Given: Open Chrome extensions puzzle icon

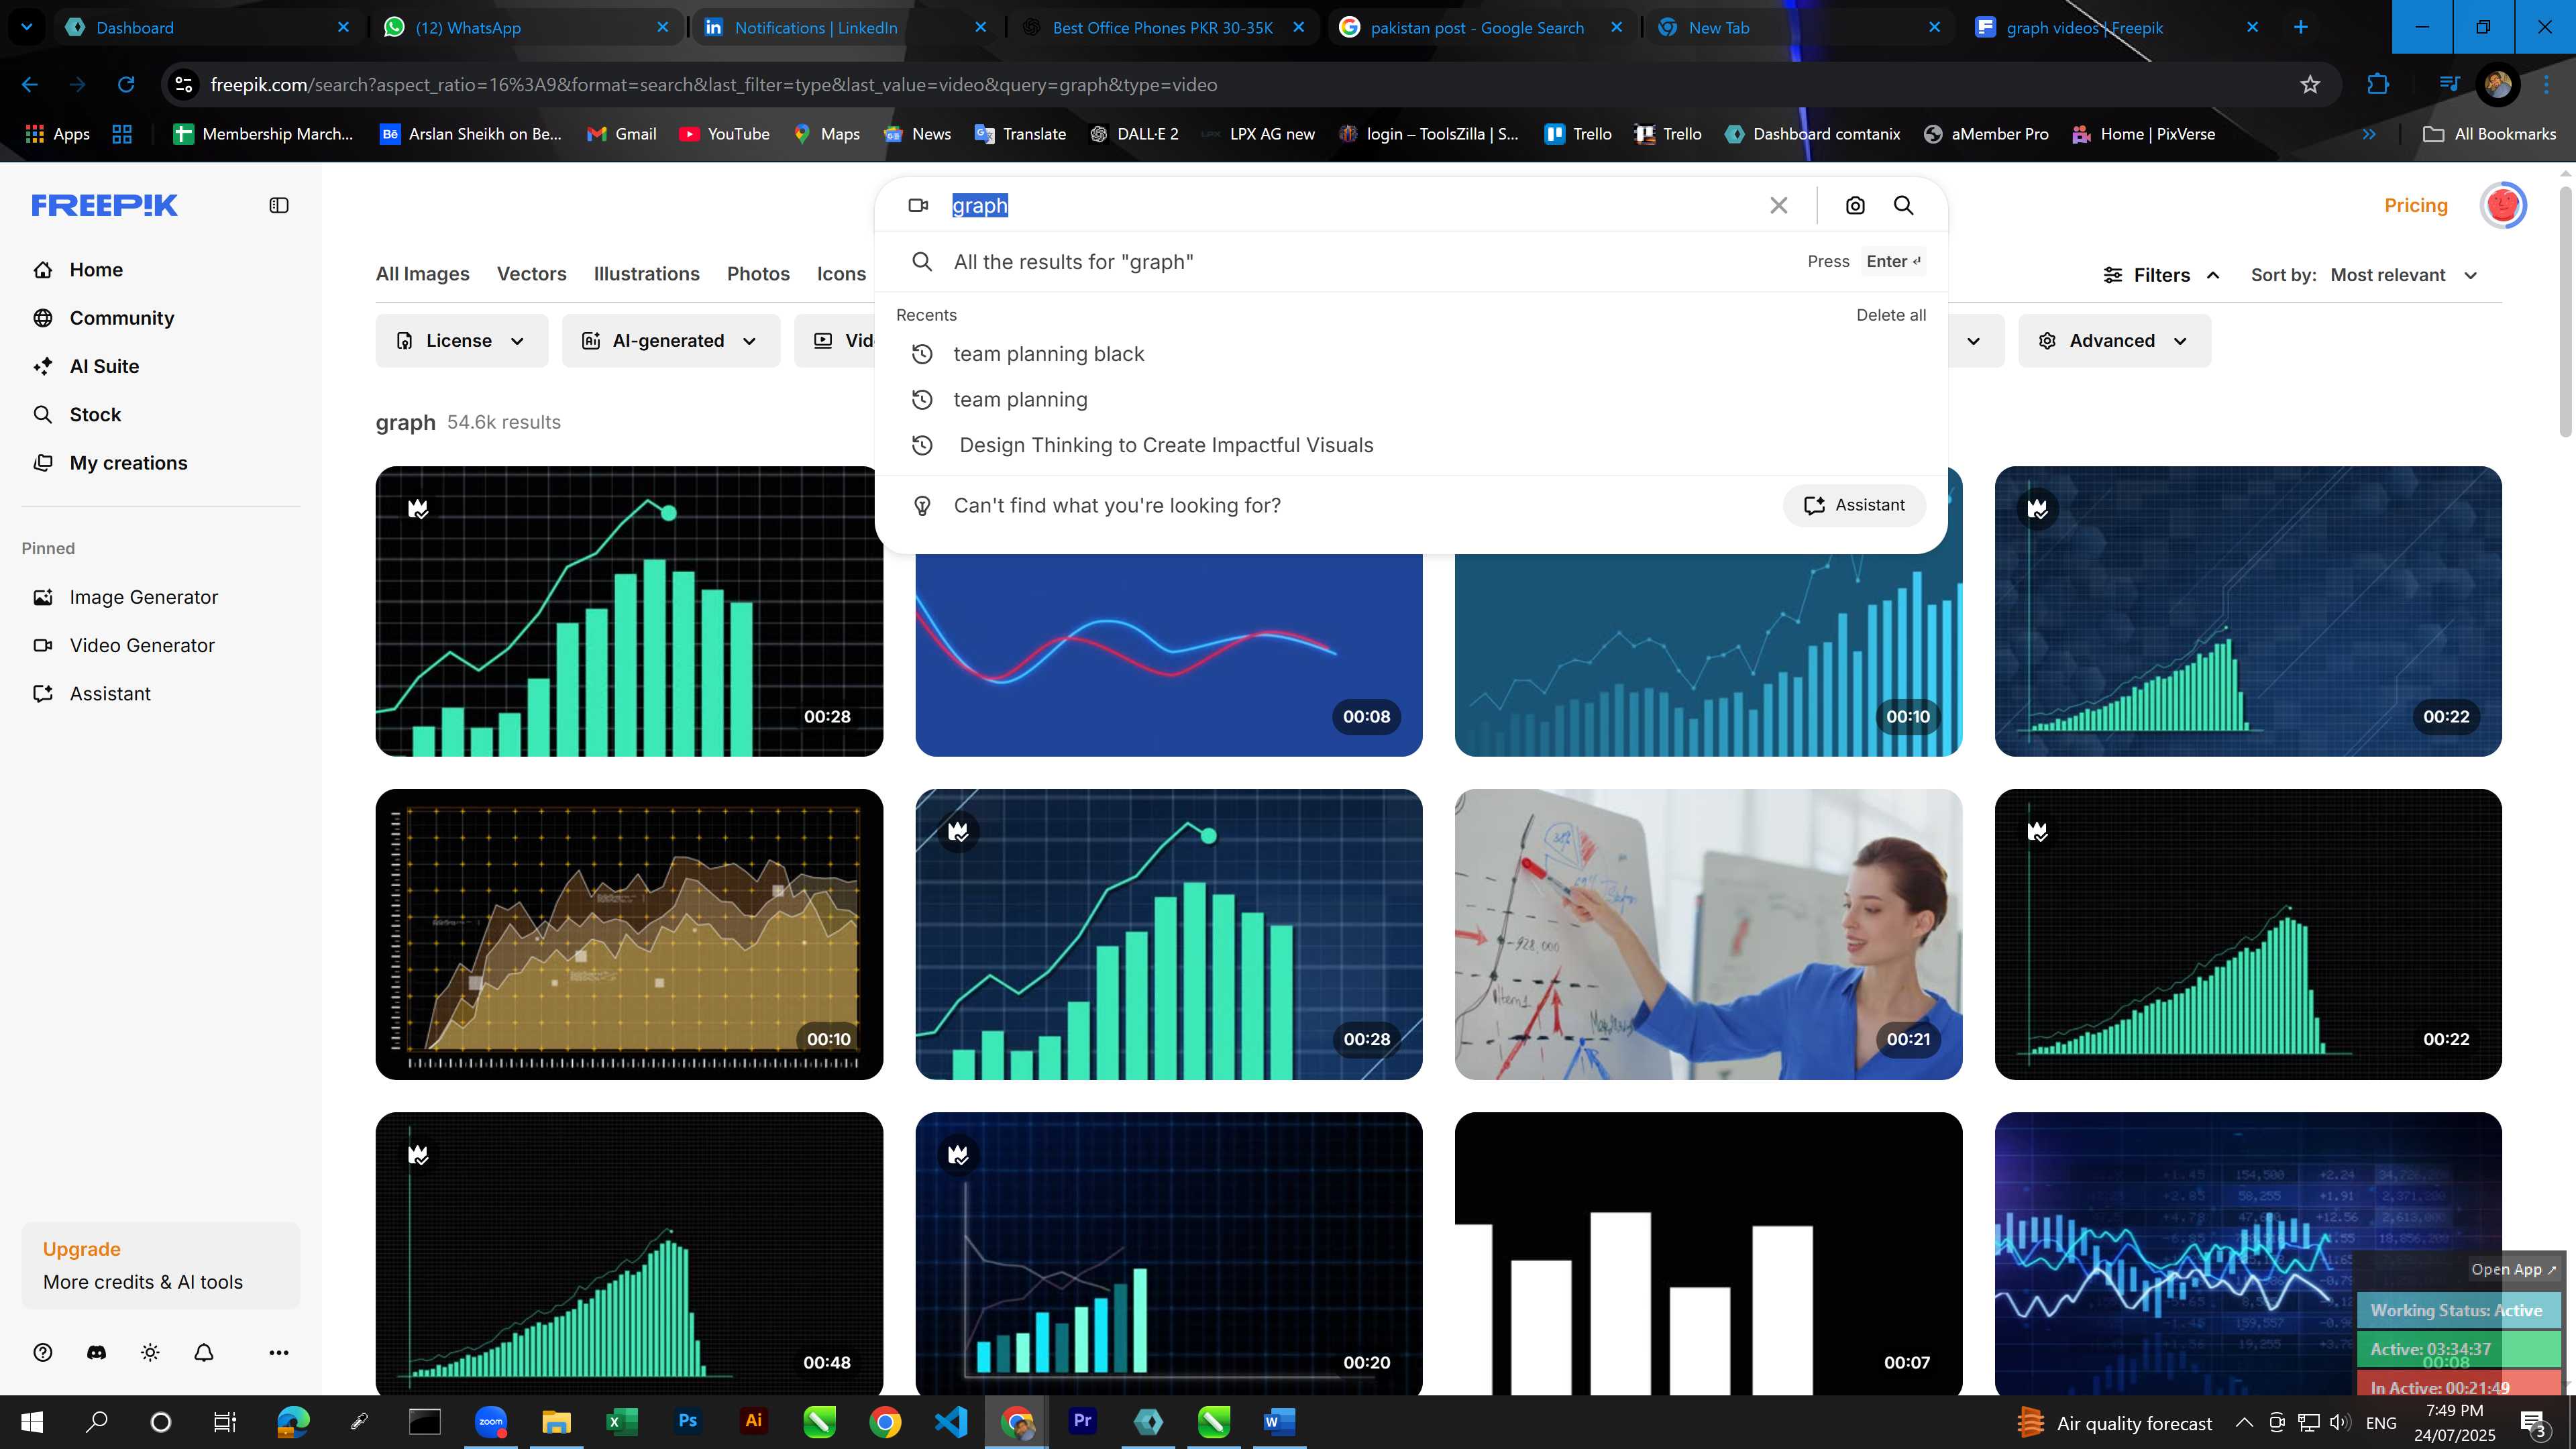Looking at the screenshot, I should 2378,85.
